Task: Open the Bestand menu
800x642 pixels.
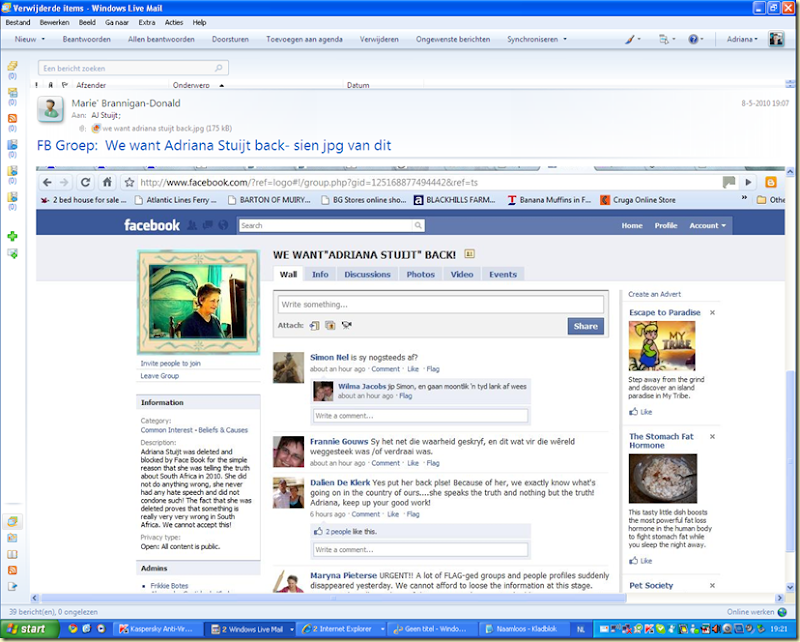Action: (18, 22)
